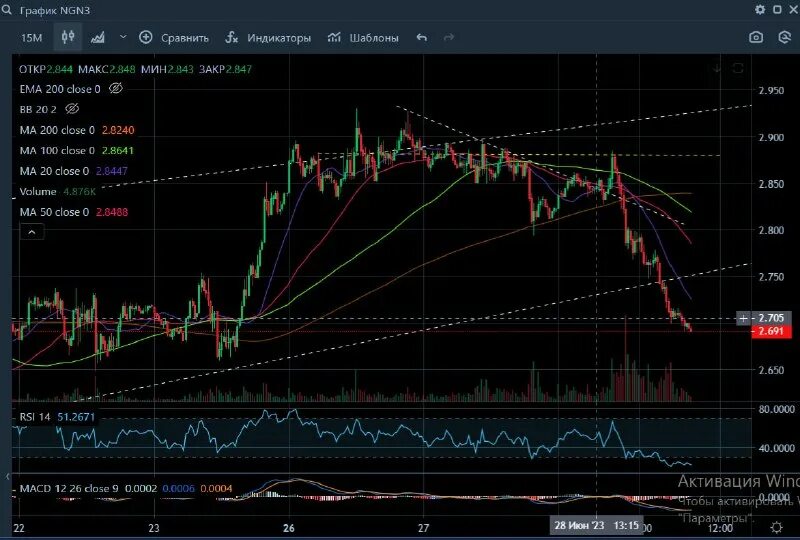This screenshot has height=540, width=800.
Task: Click the MA 200 value 2.8240
Action: coord(118,130)
